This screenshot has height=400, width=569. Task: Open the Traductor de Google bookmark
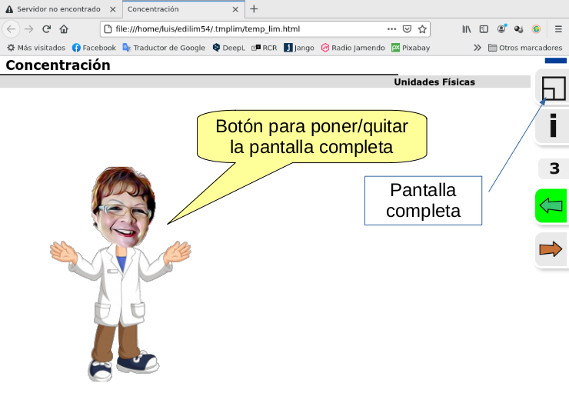point(164,48)
